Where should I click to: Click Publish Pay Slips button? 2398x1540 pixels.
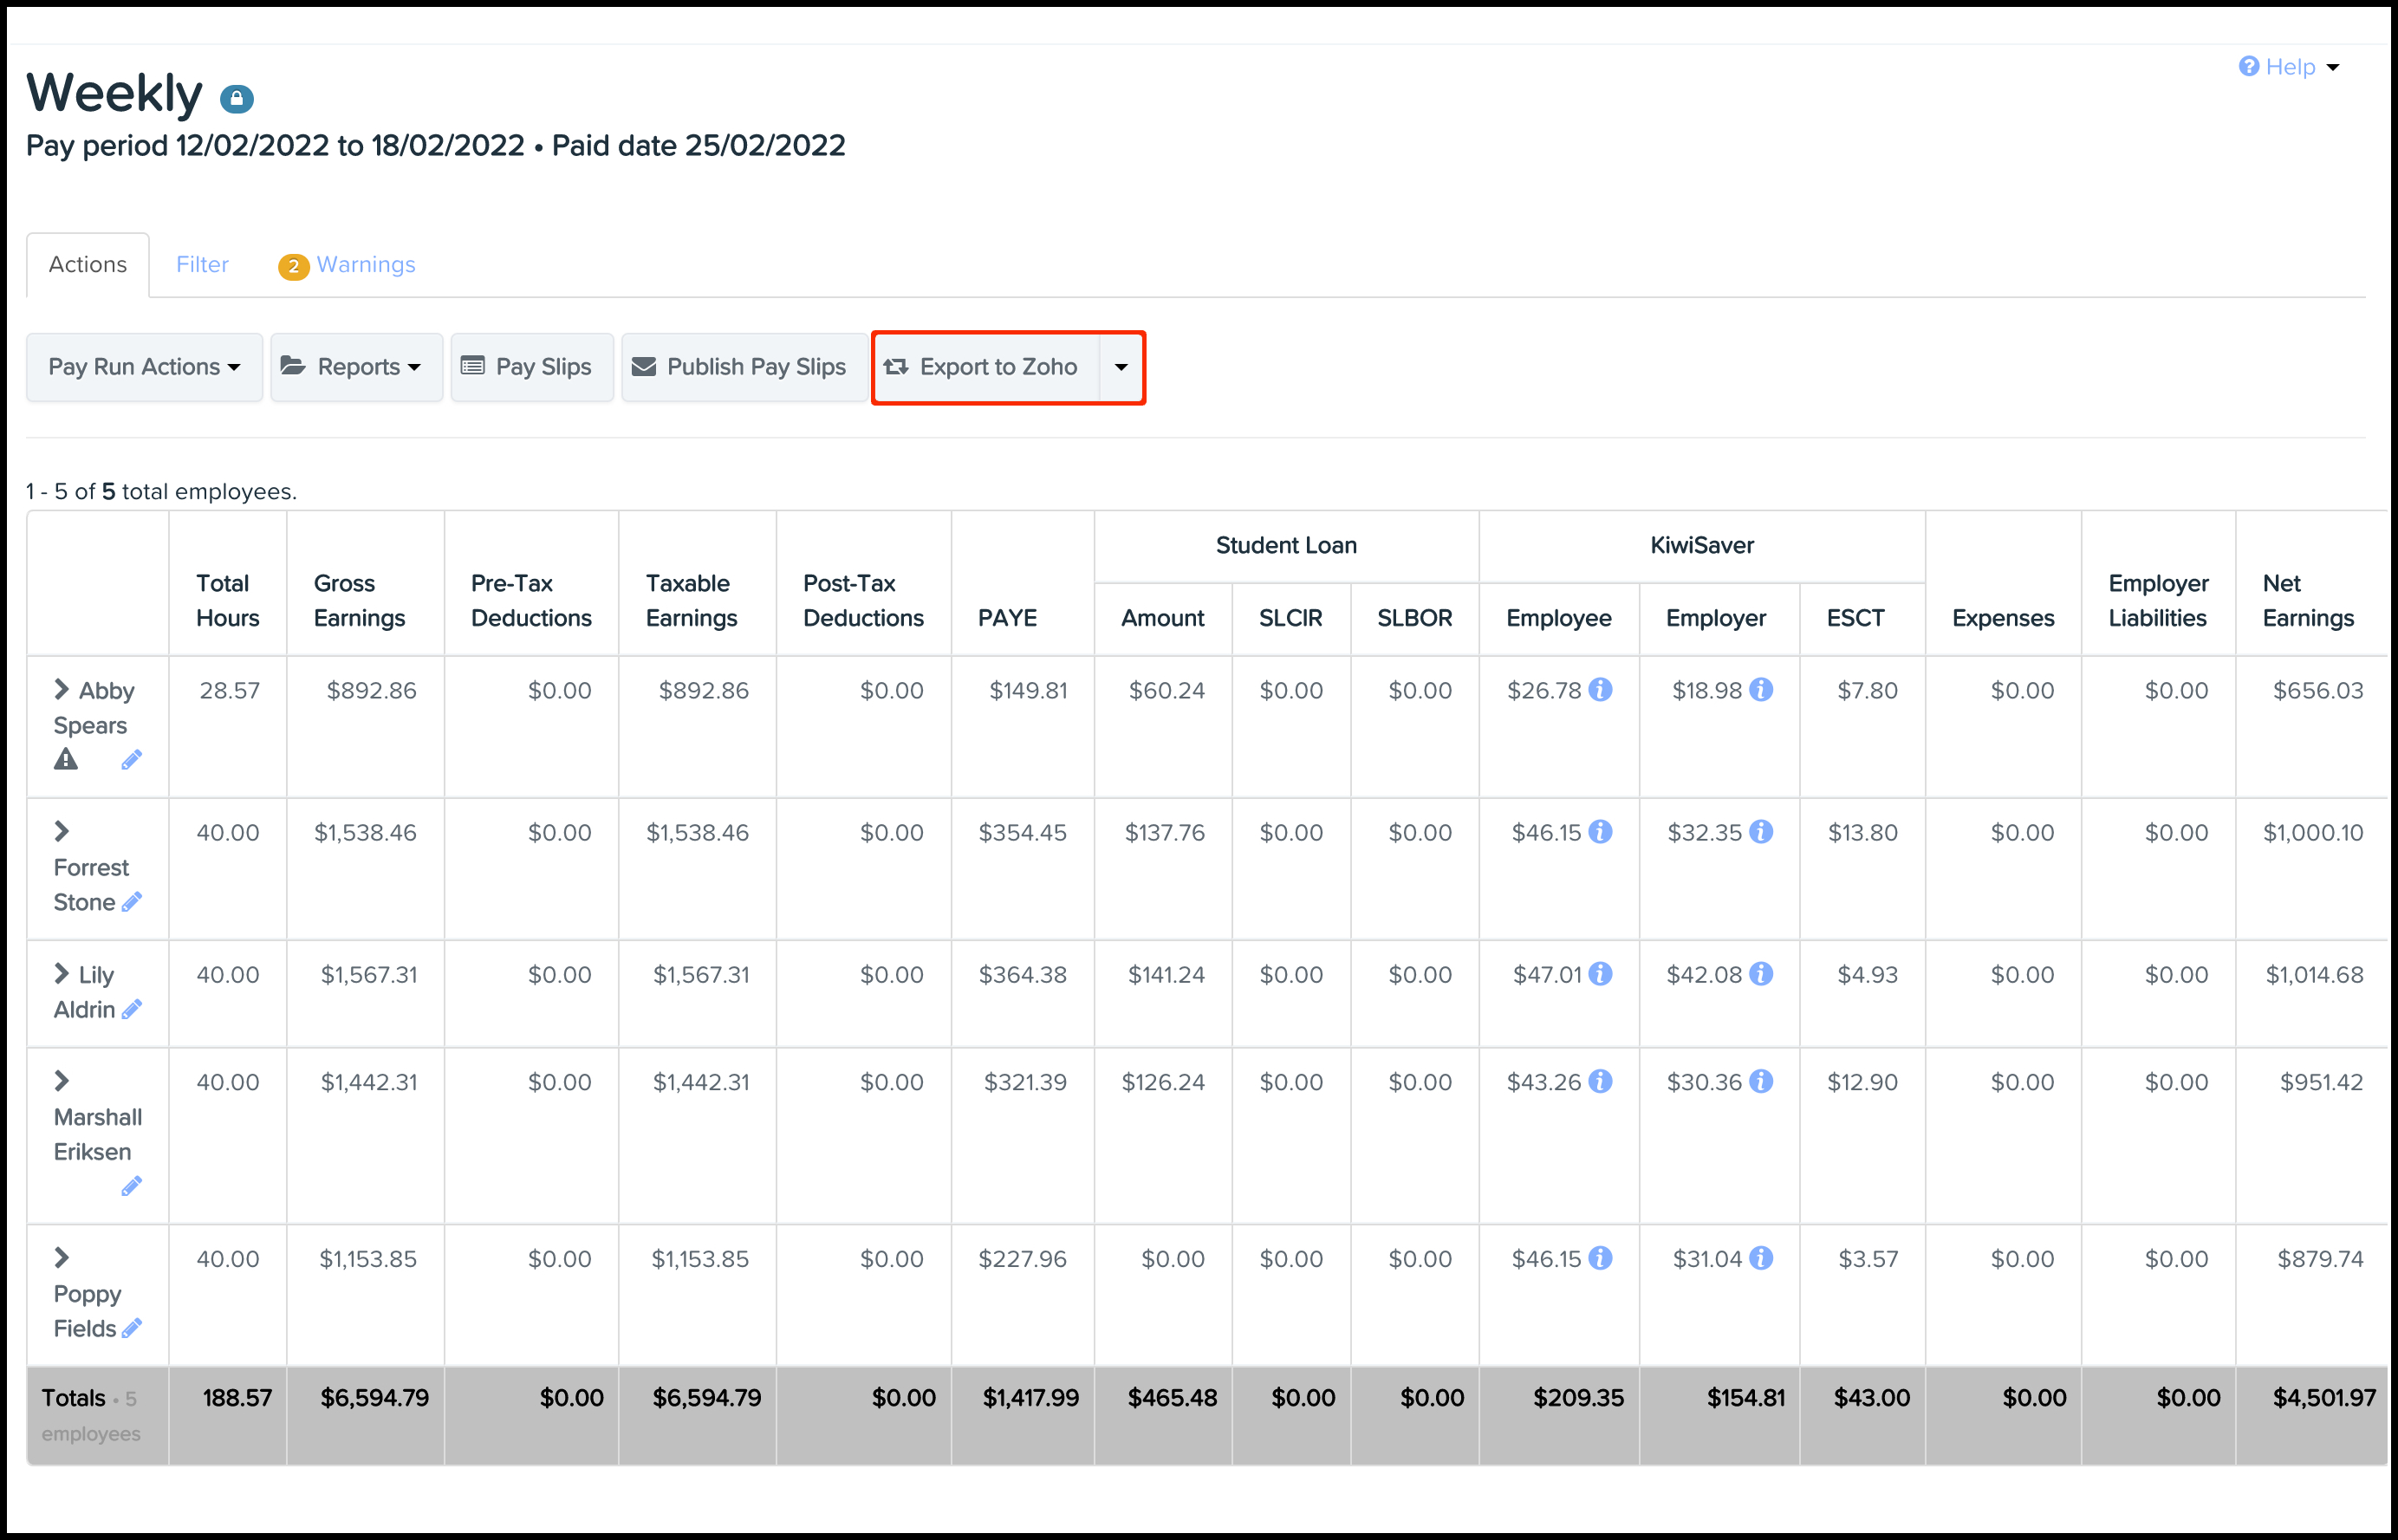tap(743, 367)
